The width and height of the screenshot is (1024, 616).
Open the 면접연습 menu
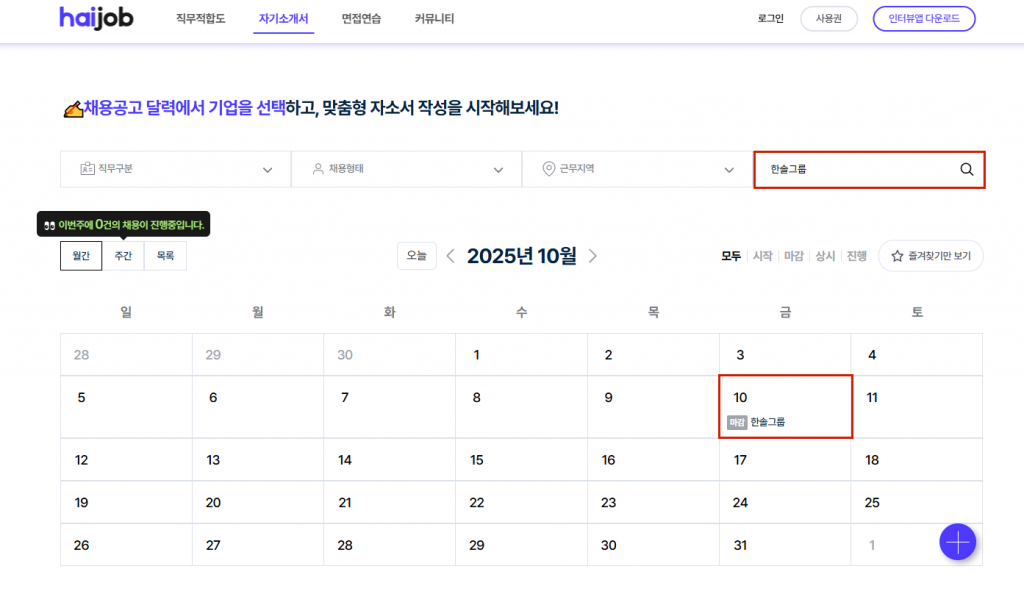tap(361, 19)
